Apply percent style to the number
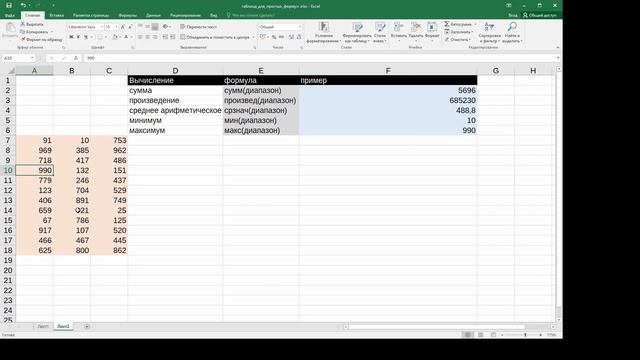The width and height of the screenshot is (640, 360). (274, 37)
